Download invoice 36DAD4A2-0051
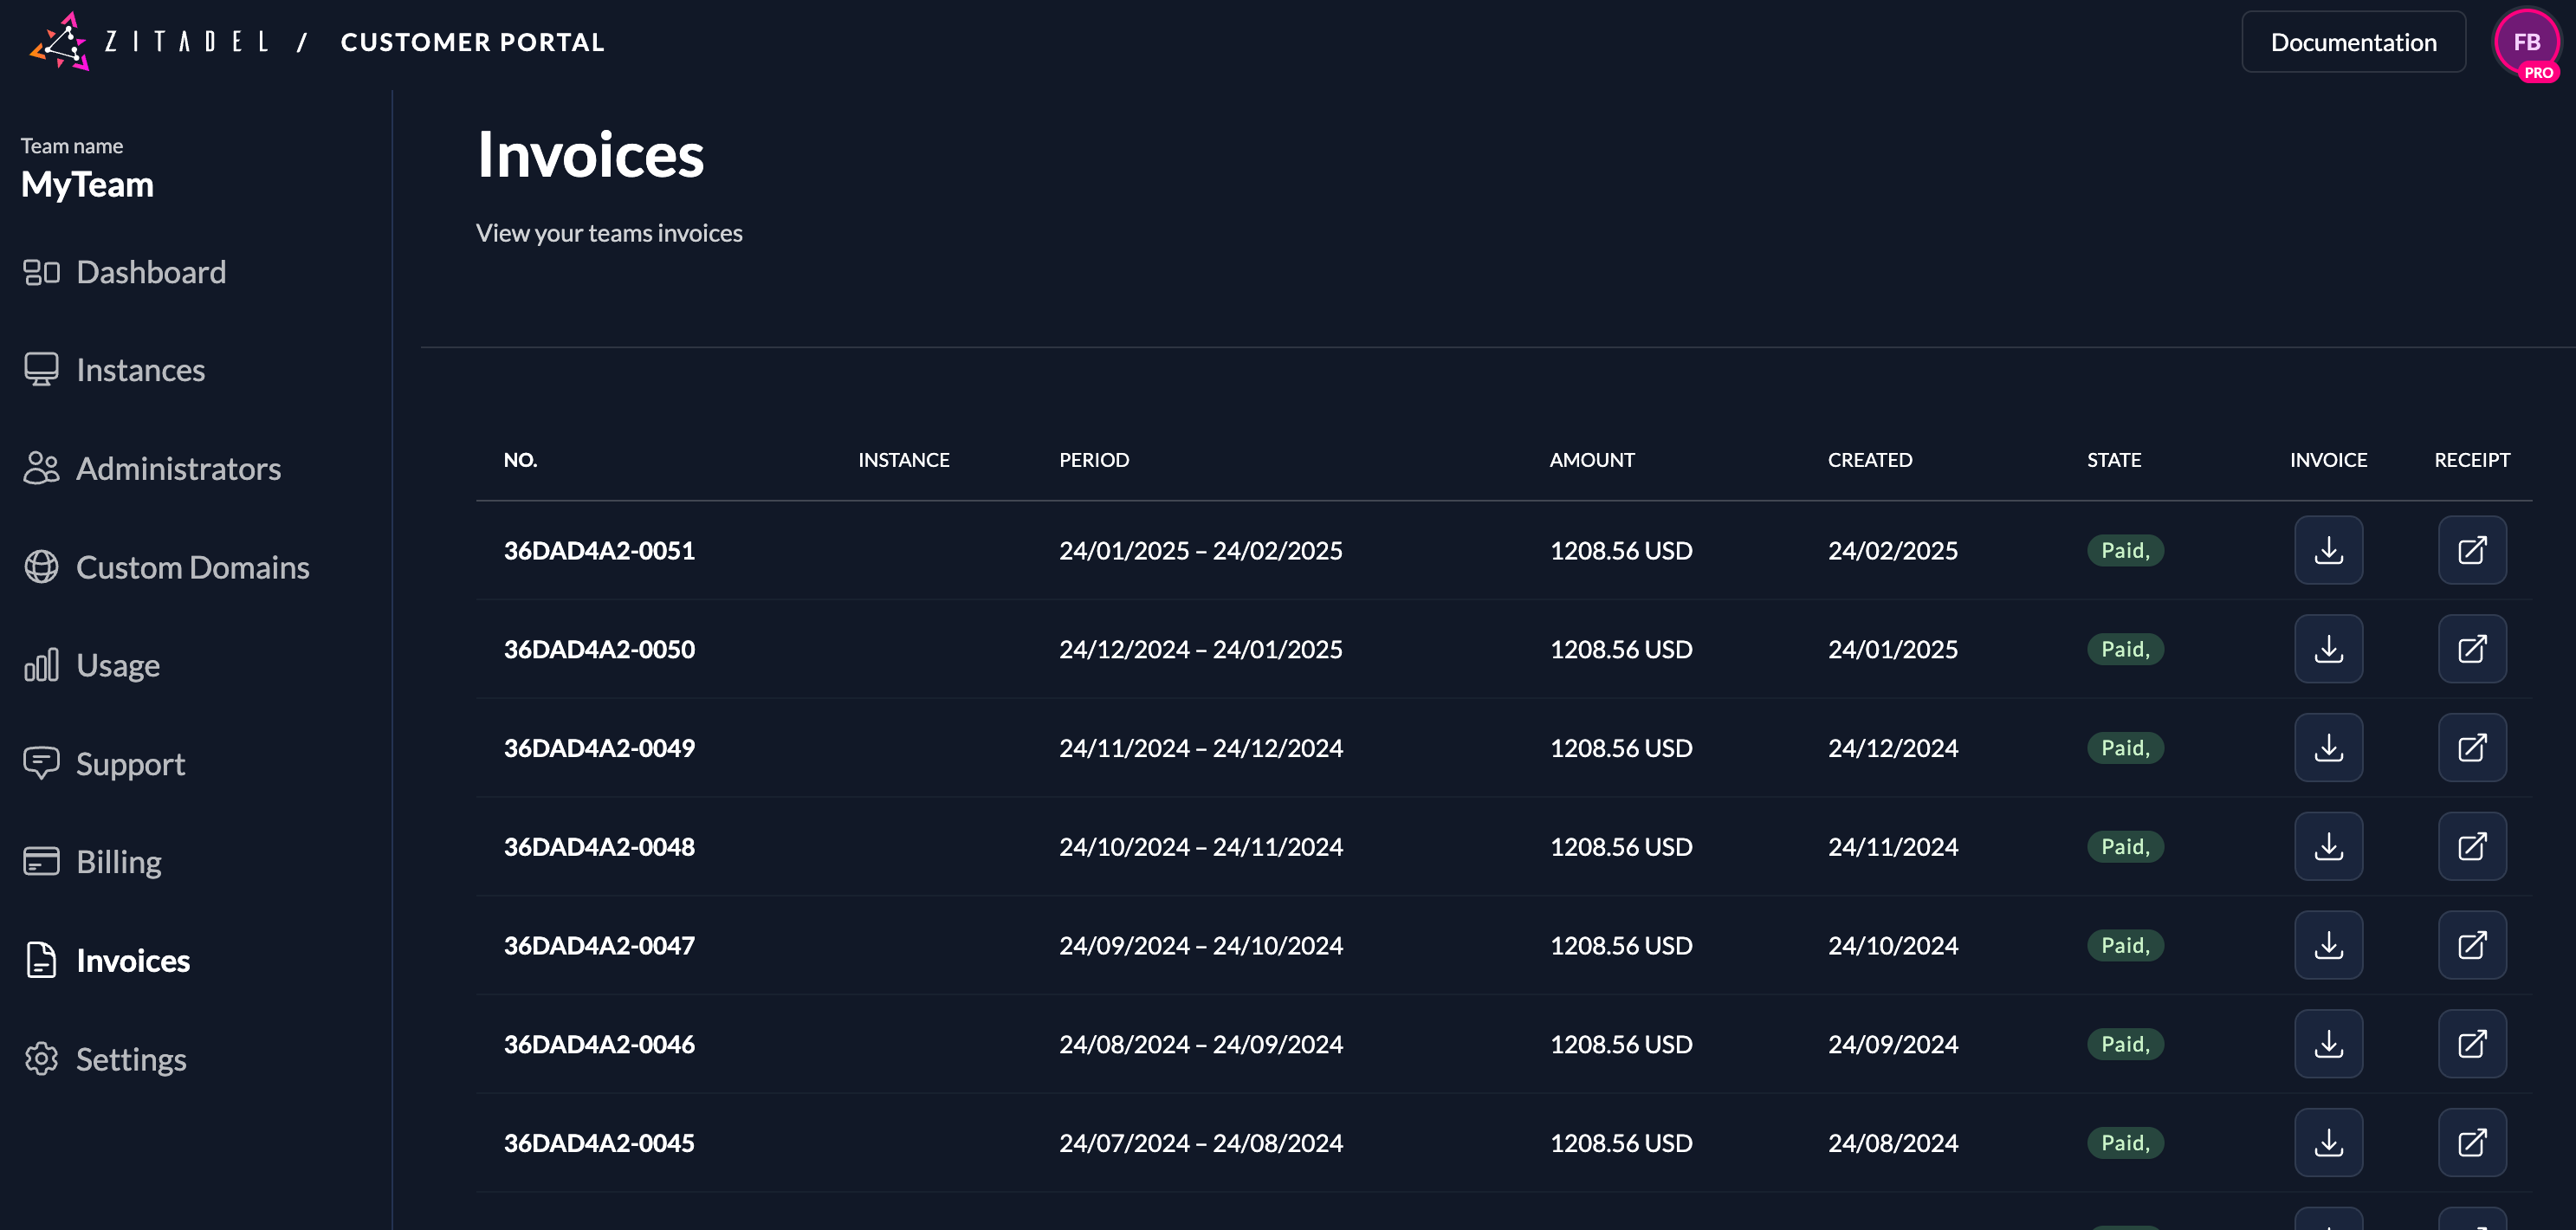This screenshot has width=2576, height=1230. pyautogui.click(x=2329, y=550)
